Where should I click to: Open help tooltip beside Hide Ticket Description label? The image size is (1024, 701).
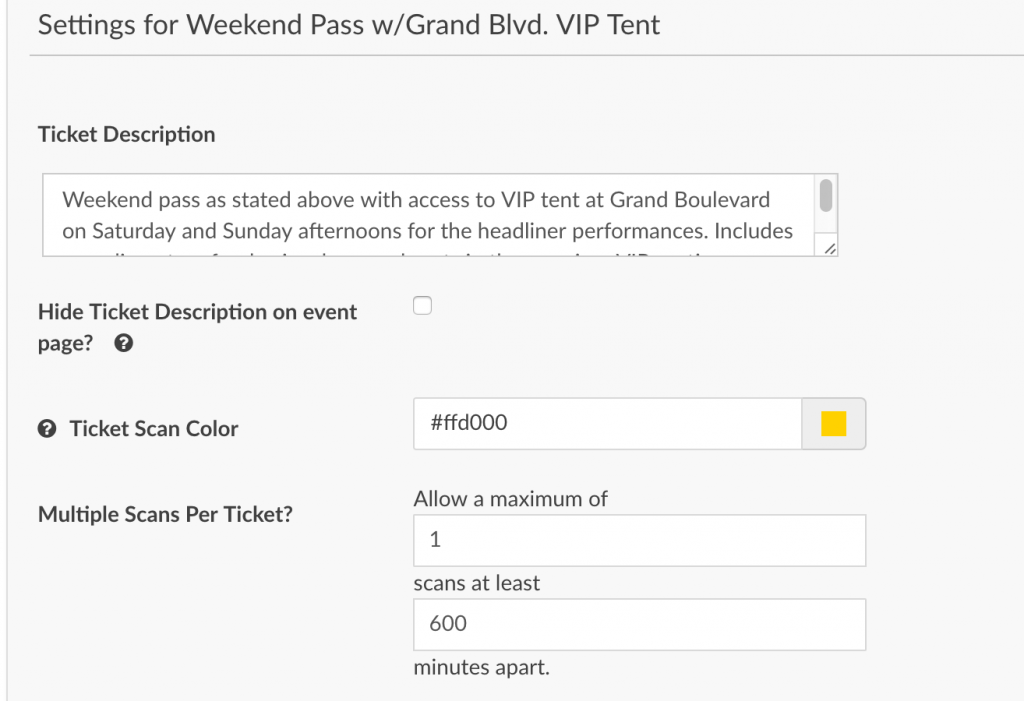(124, 344)
